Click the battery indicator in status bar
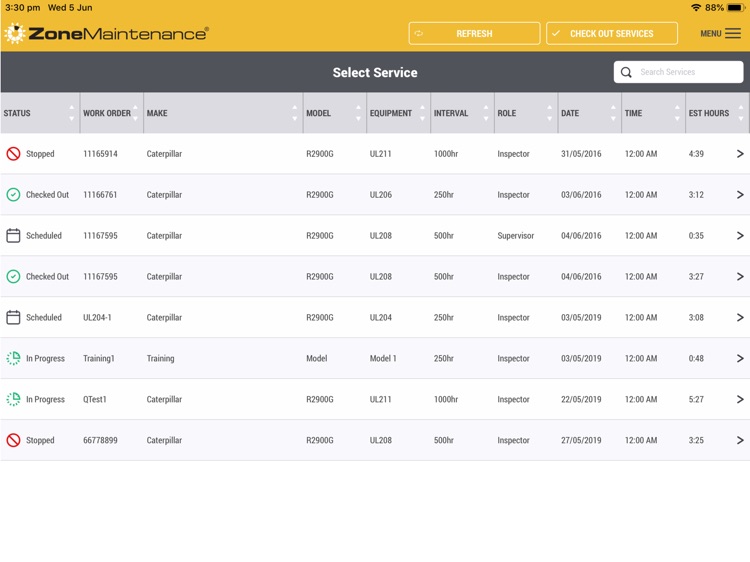Viewport: 750px width, 562px height. pos(736,8)
